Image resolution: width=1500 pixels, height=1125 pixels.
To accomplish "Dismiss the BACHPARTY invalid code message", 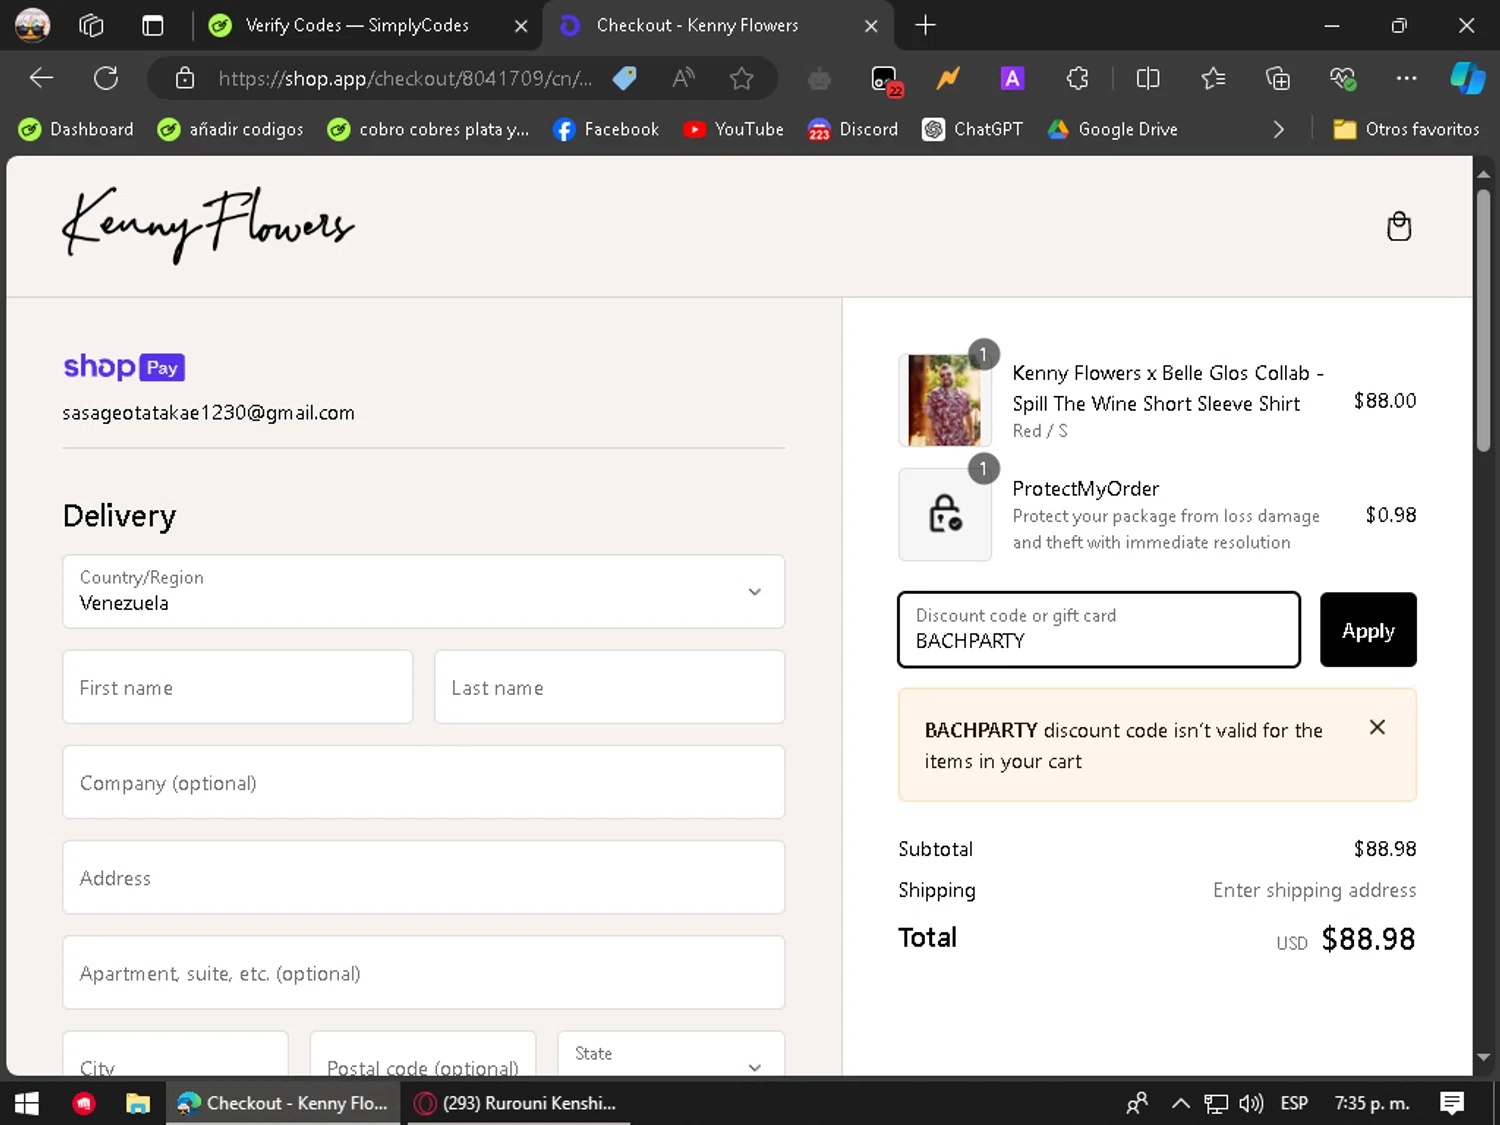I will coord(1377,728).
